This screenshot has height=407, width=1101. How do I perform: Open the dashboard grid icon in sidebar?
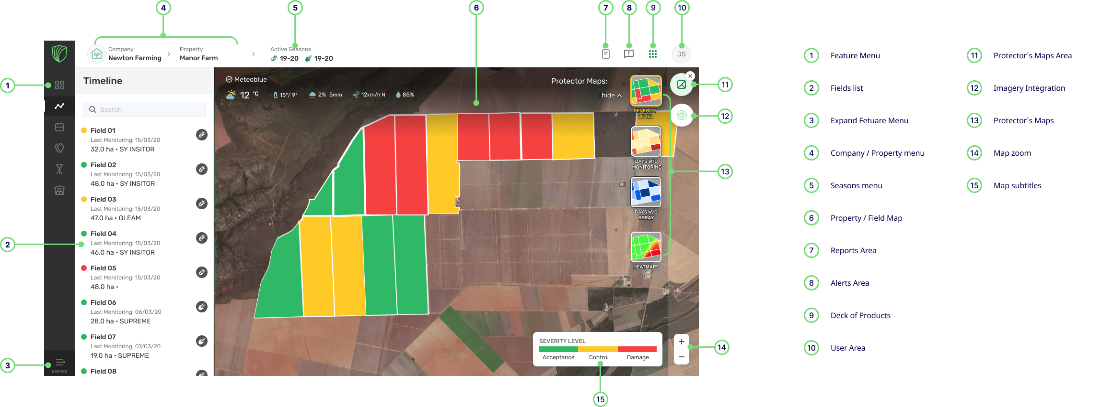click(59, 85)
